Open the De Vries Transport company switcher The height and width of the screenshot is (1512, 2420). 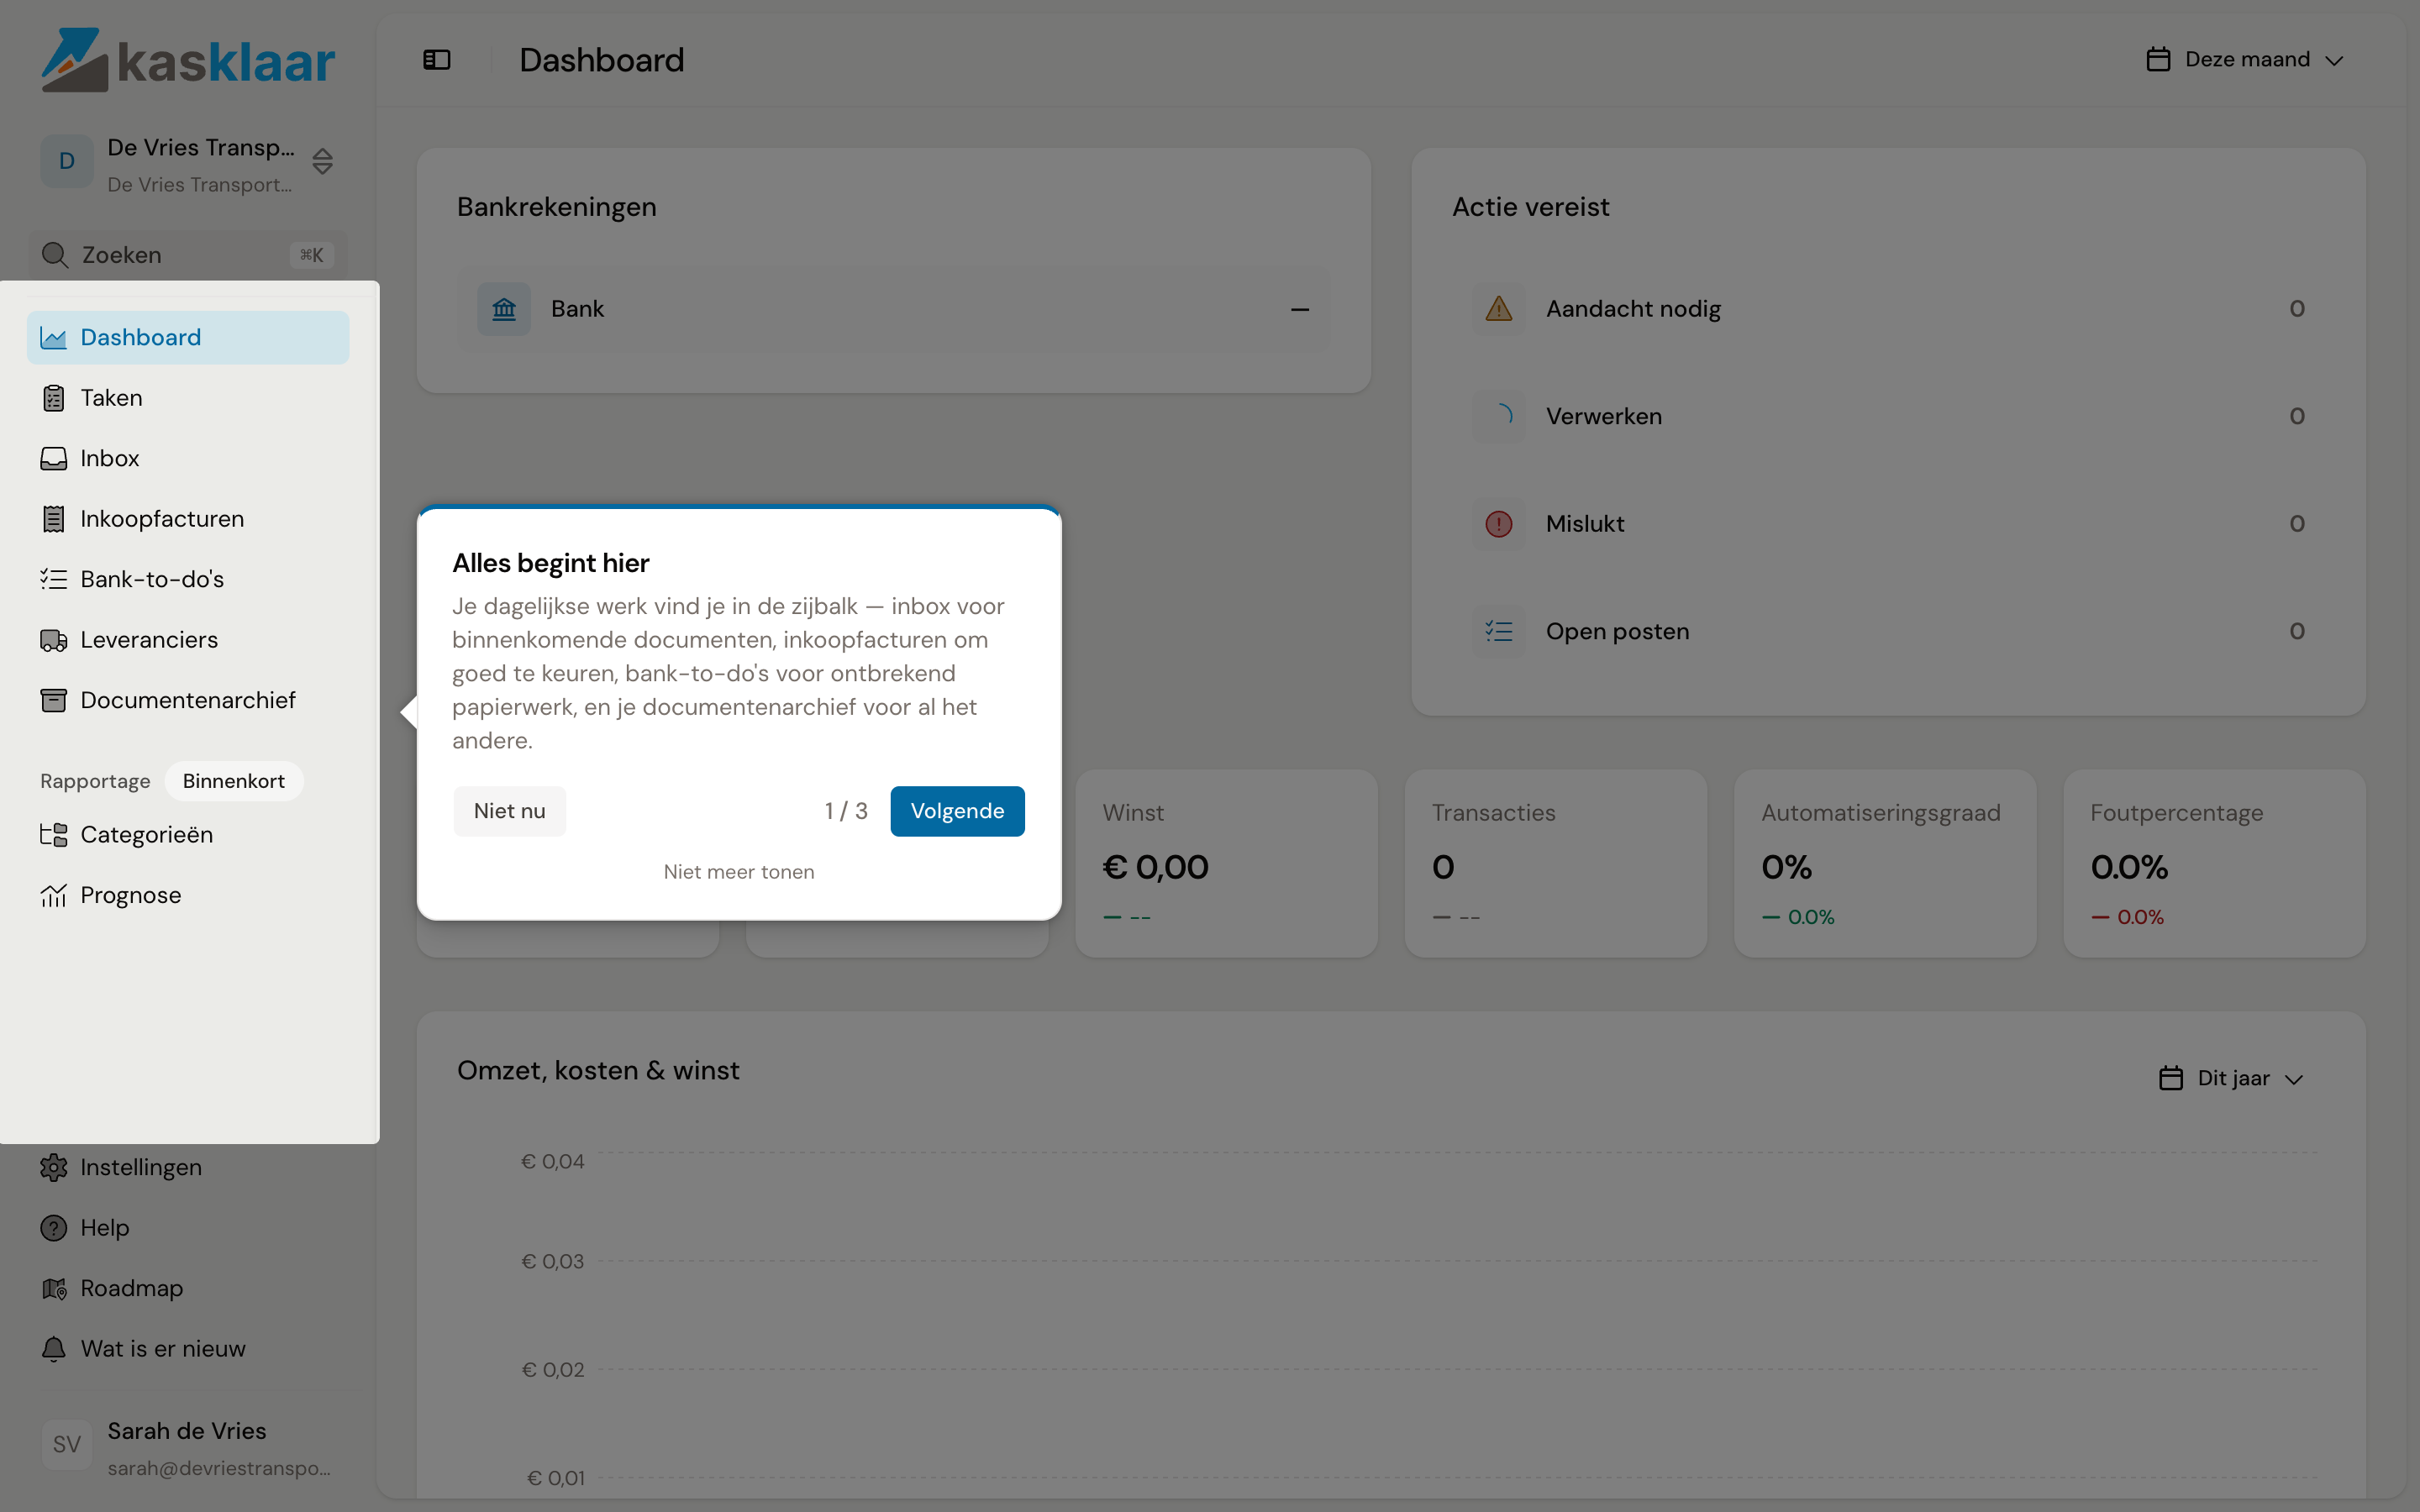(188, 163)
